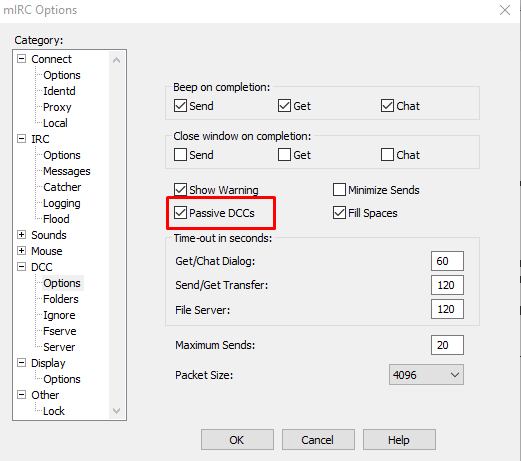521x461 pixels.
Task: Collapse the DCC category node
Action: tap(21, 267)
